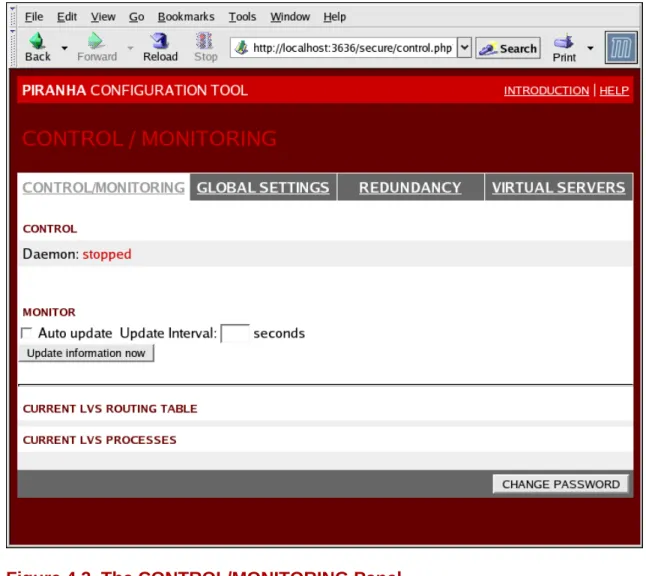Click the Stop loading icon

tap(204, 41)
